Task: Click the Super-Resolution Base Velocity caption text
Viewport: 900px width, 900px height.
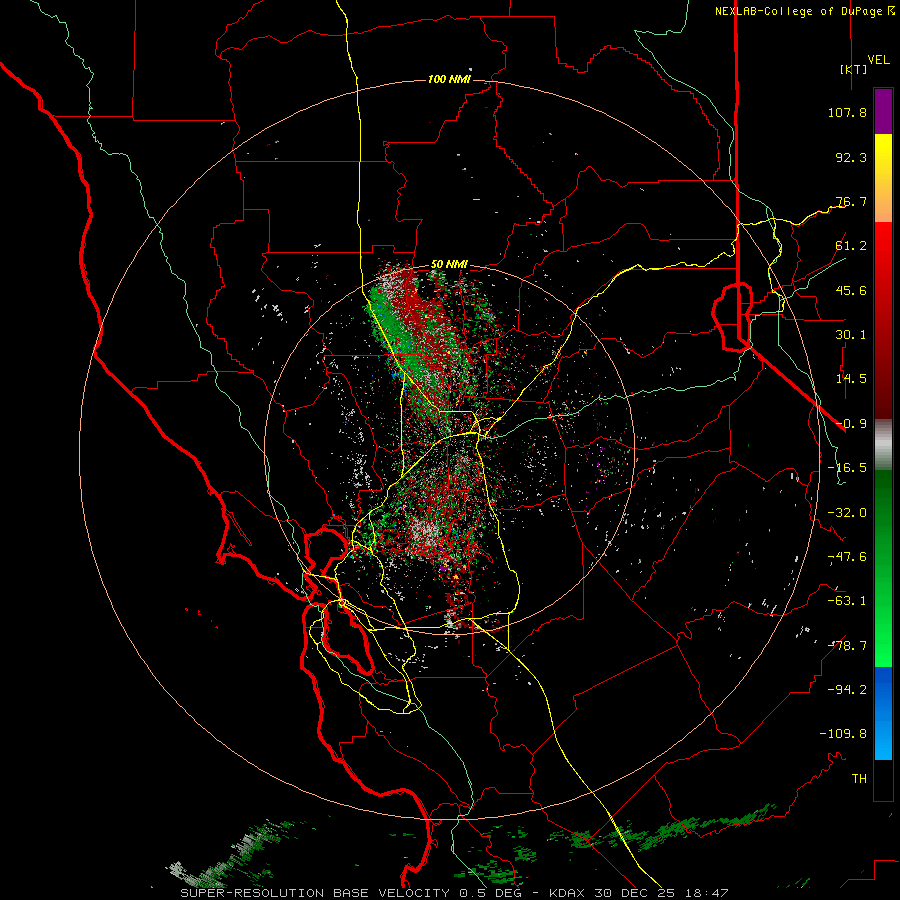Action: (454, 893)
